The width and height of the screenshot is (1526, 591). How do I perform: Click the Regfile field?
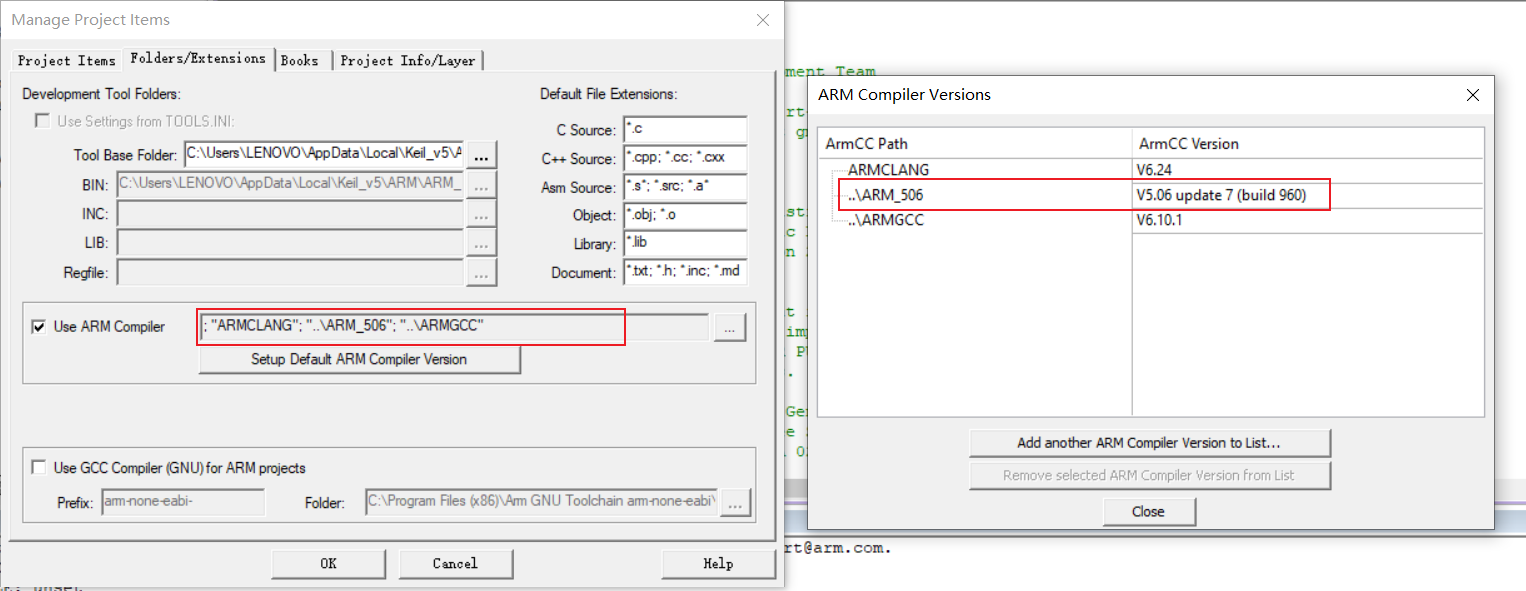[x=290, y=272]
